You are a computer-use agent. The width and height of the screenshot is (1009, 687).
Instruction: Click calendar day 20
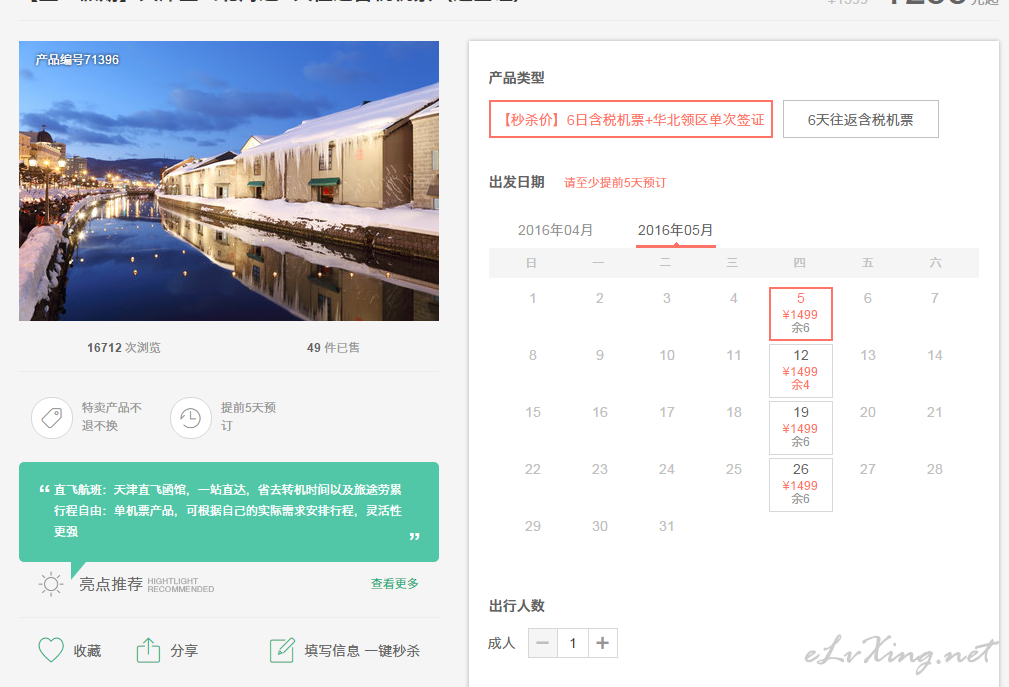[868, 412]
